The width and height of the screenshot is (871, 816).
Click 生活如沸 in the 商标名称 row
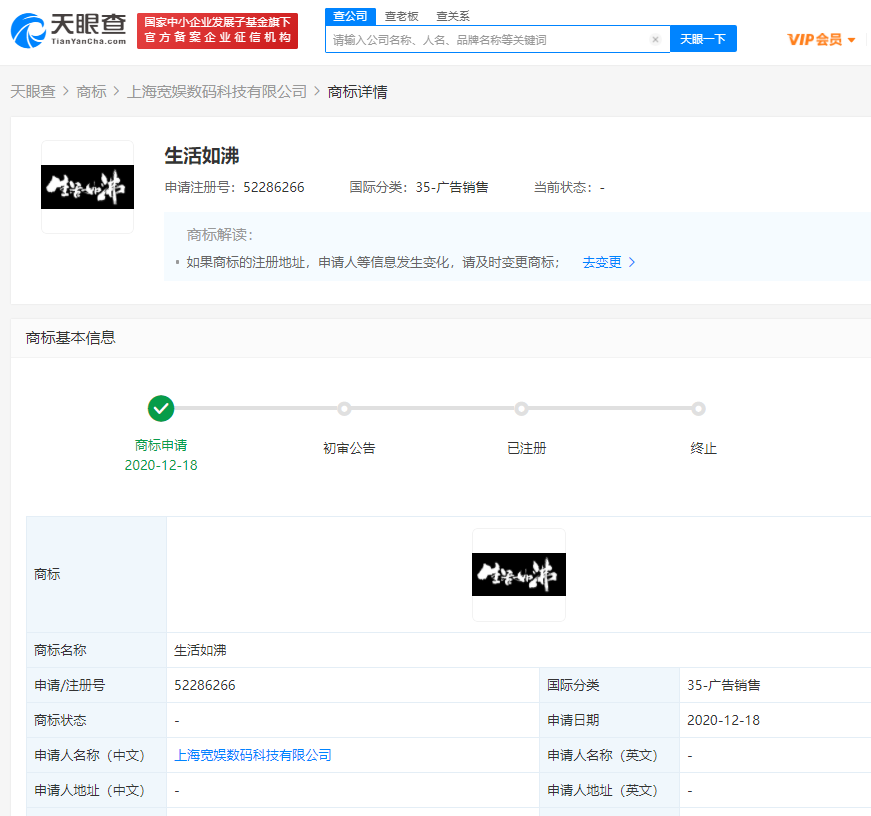tap(200, 650)
